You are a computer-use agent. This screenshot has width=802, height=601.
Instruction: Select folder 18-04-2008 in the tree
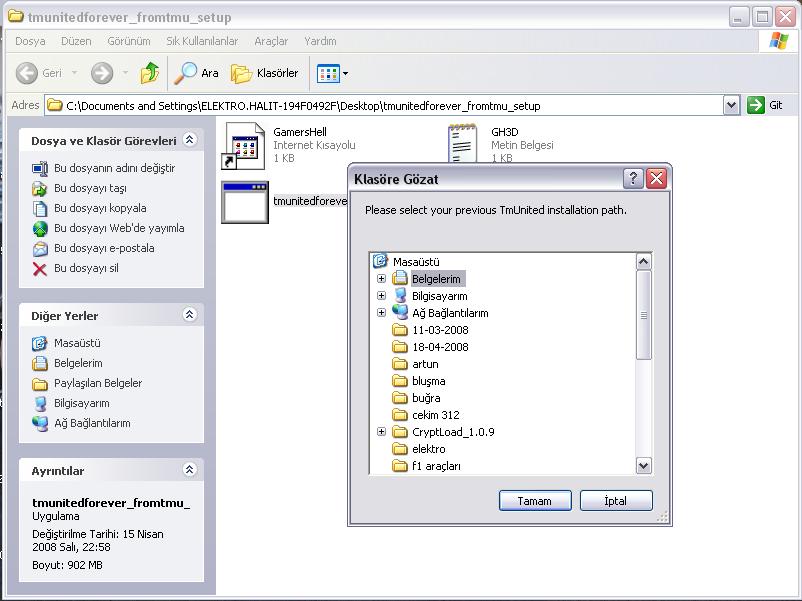point(440,347)
